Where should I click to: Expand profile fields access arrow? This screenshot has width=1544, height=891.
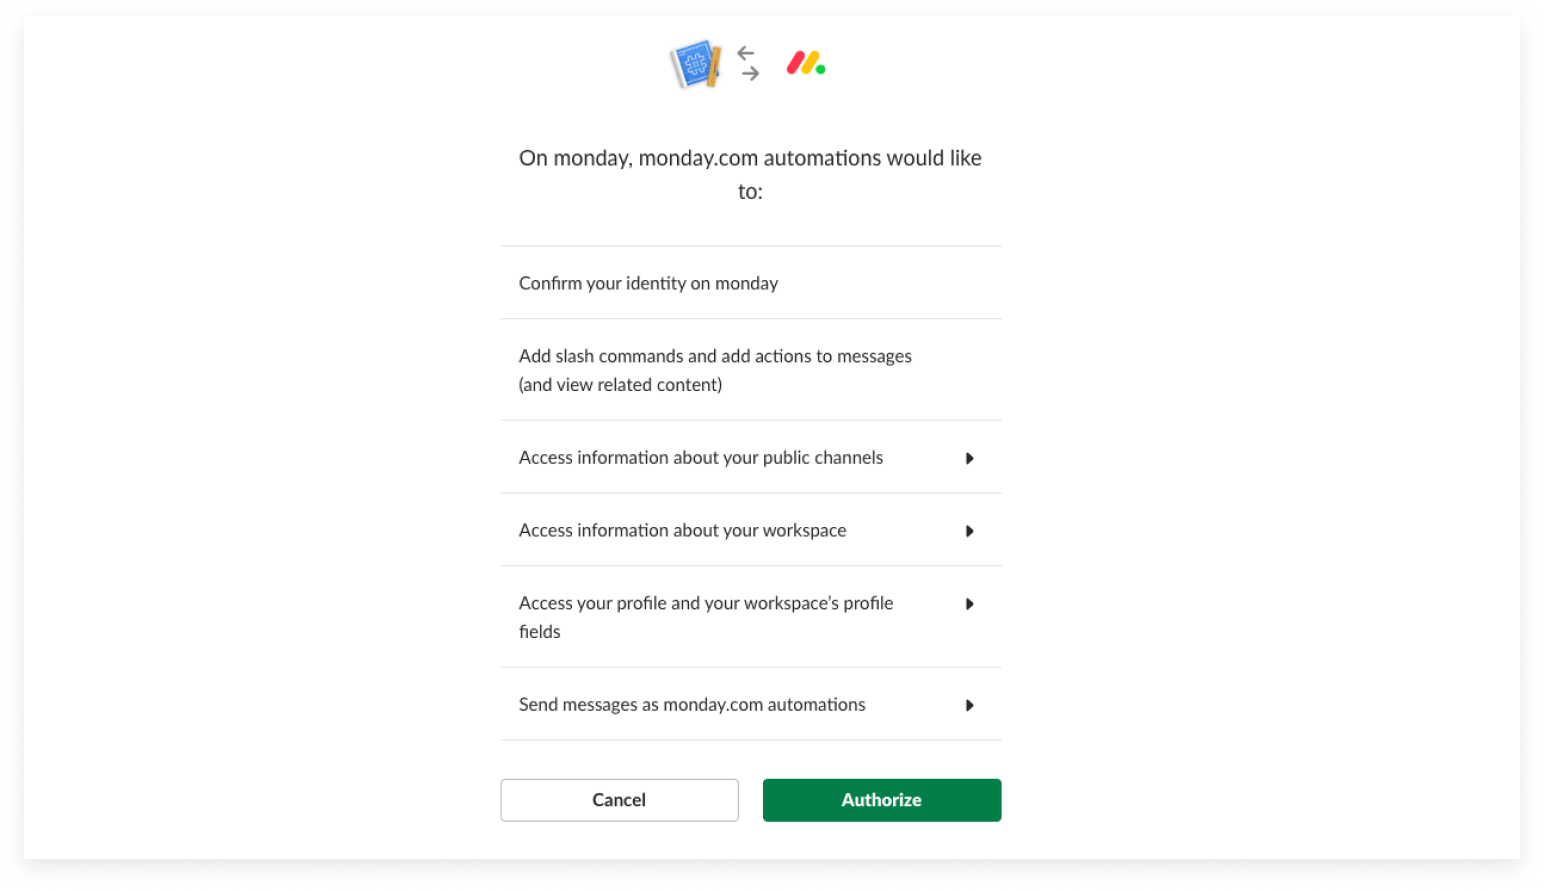[969, 604]
